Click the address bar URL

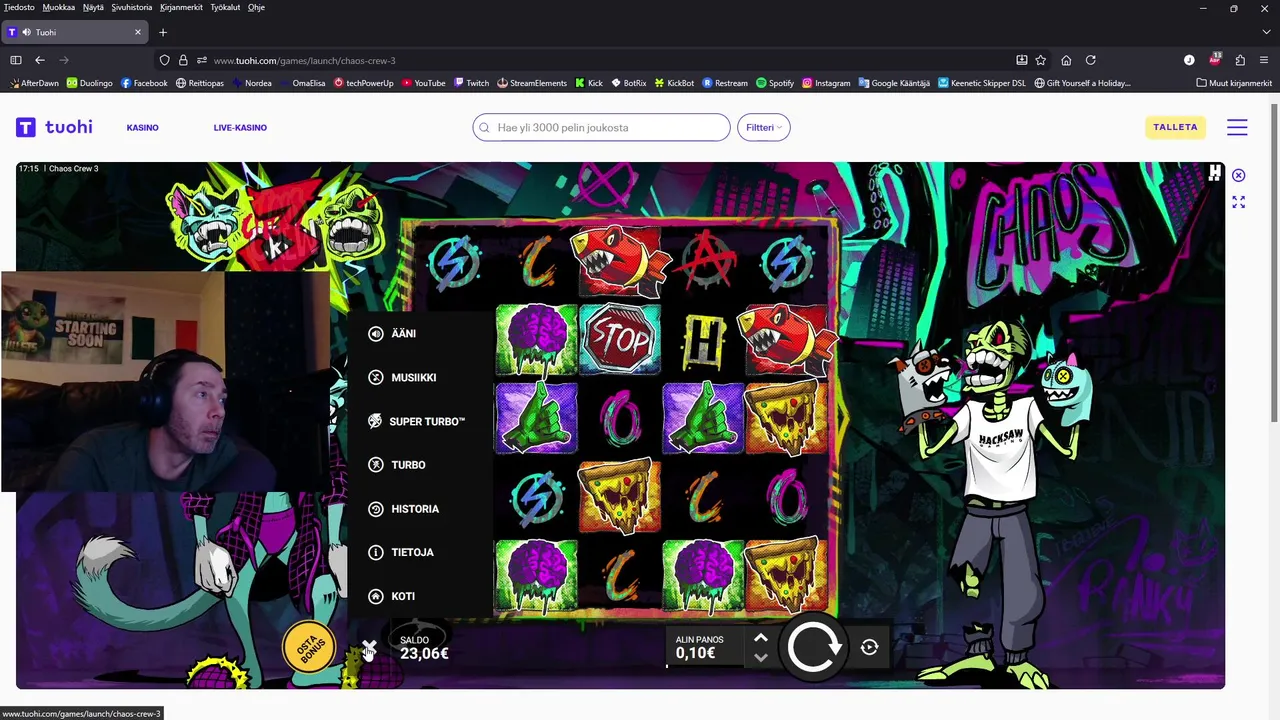pos(304,60)
